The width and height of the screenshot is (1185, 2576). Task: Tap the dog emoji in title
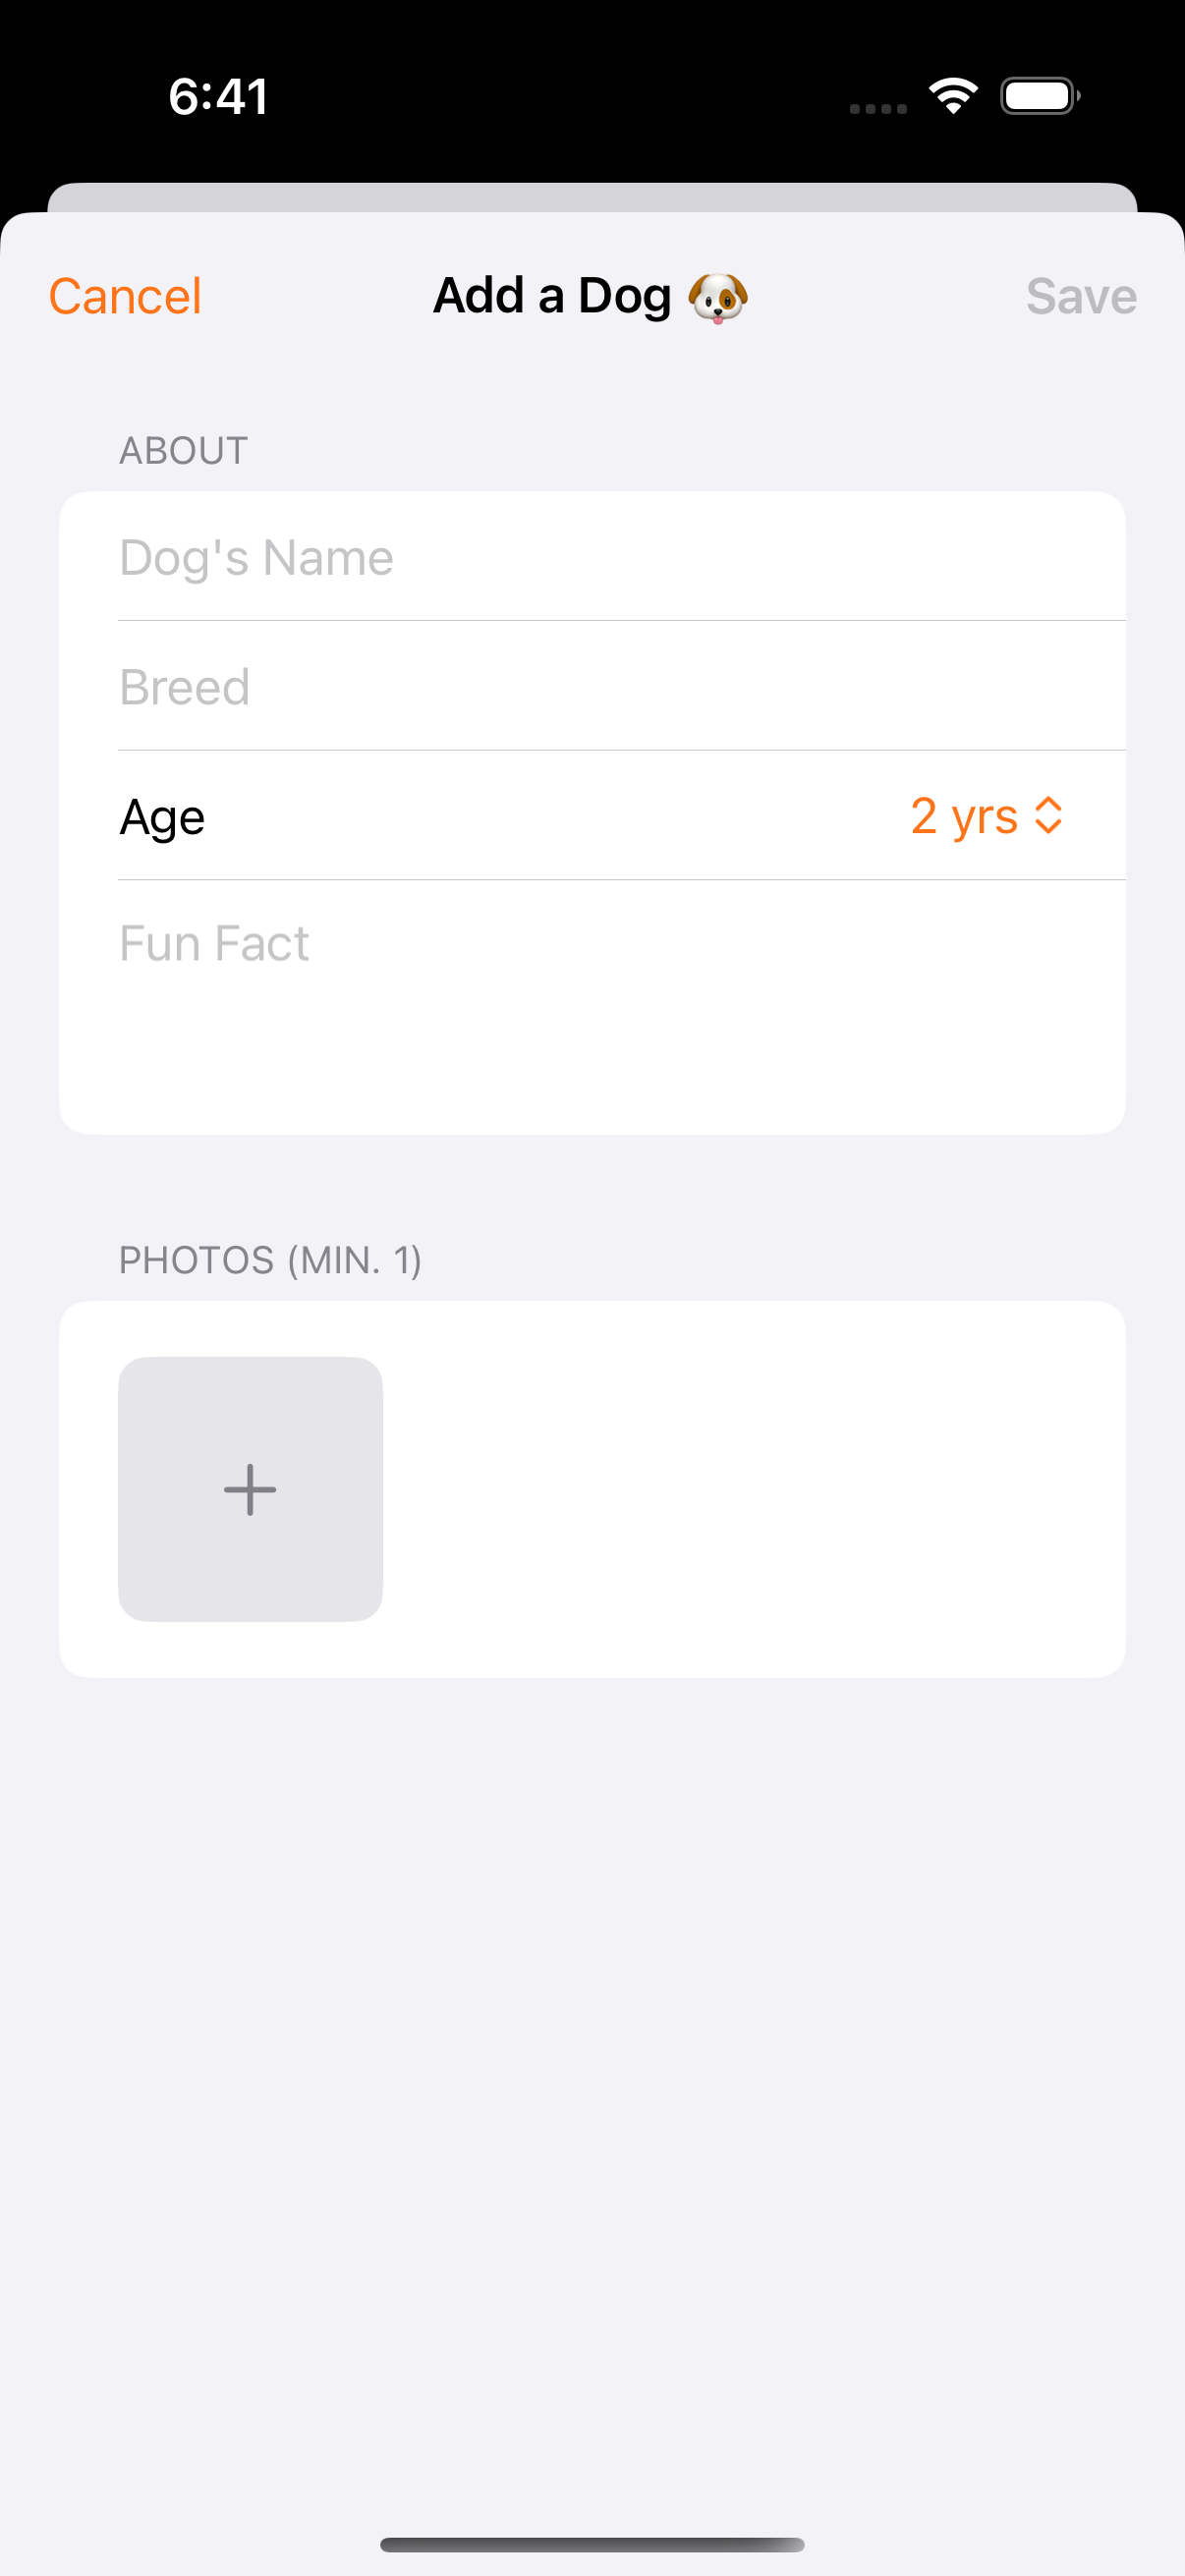click(x=718, y=298)
